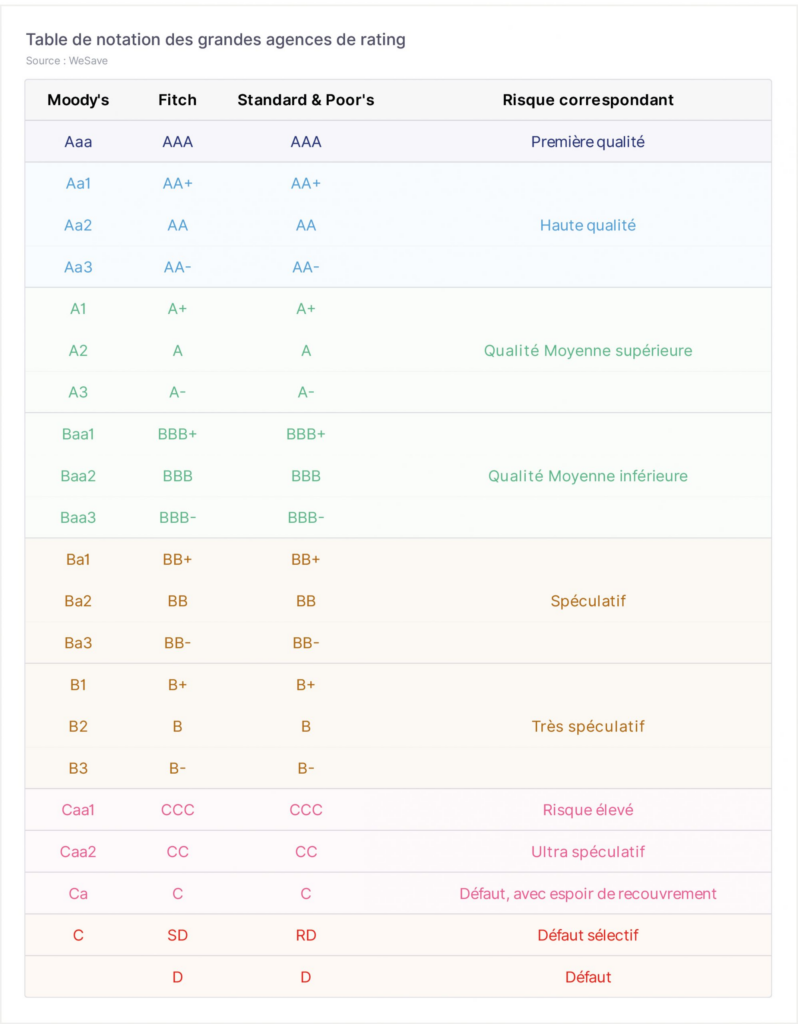Click the Ultra spéculatif label

[588, 852]
